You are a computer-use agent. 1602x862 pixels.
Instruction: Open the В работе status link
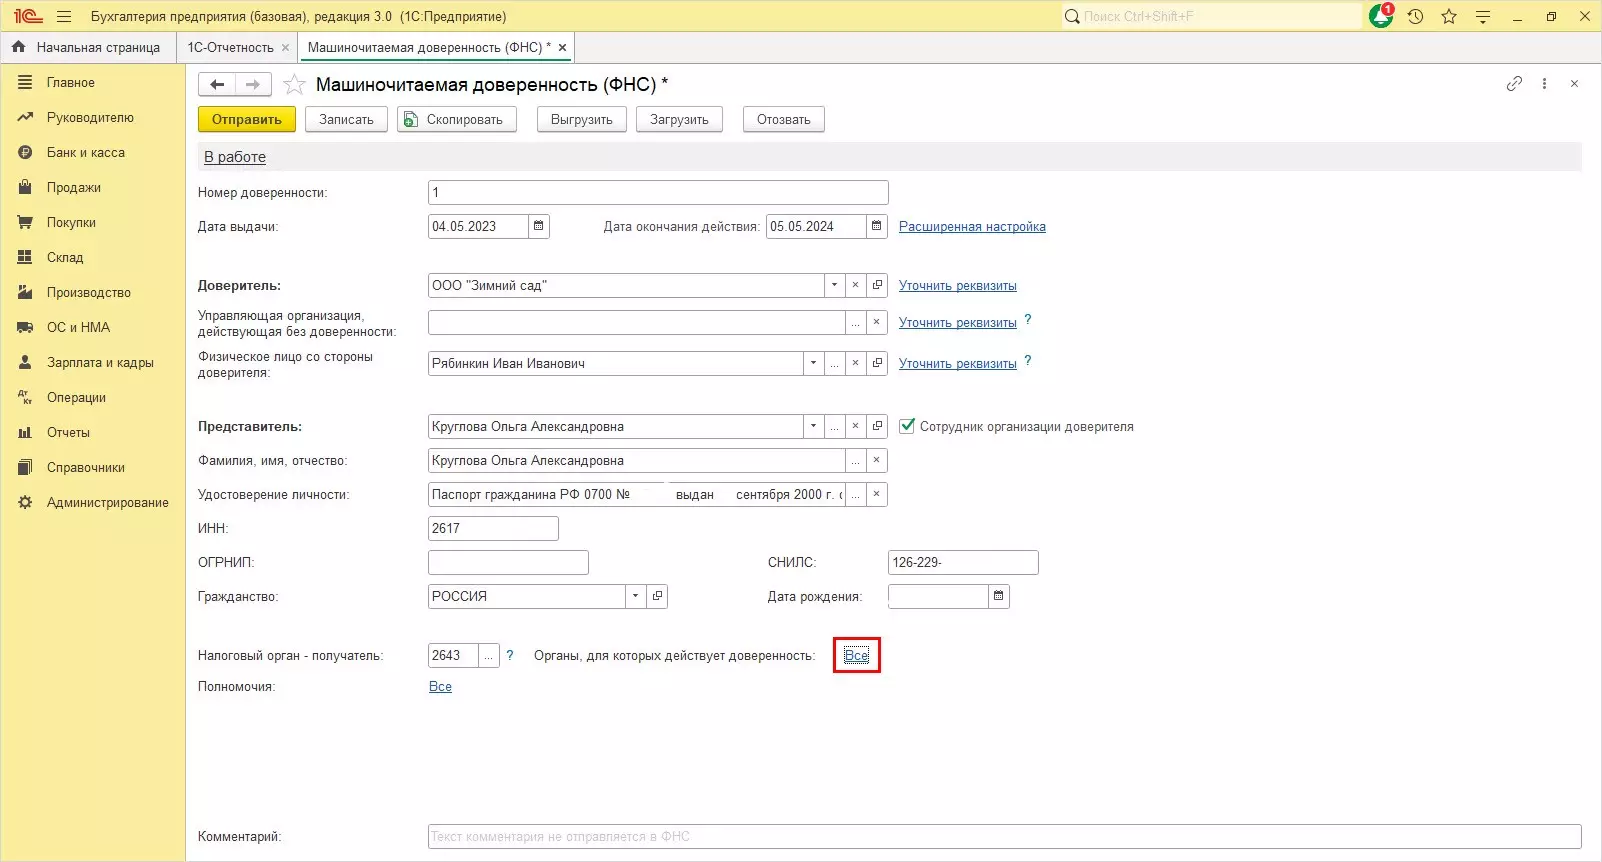[x=235, y=157]
